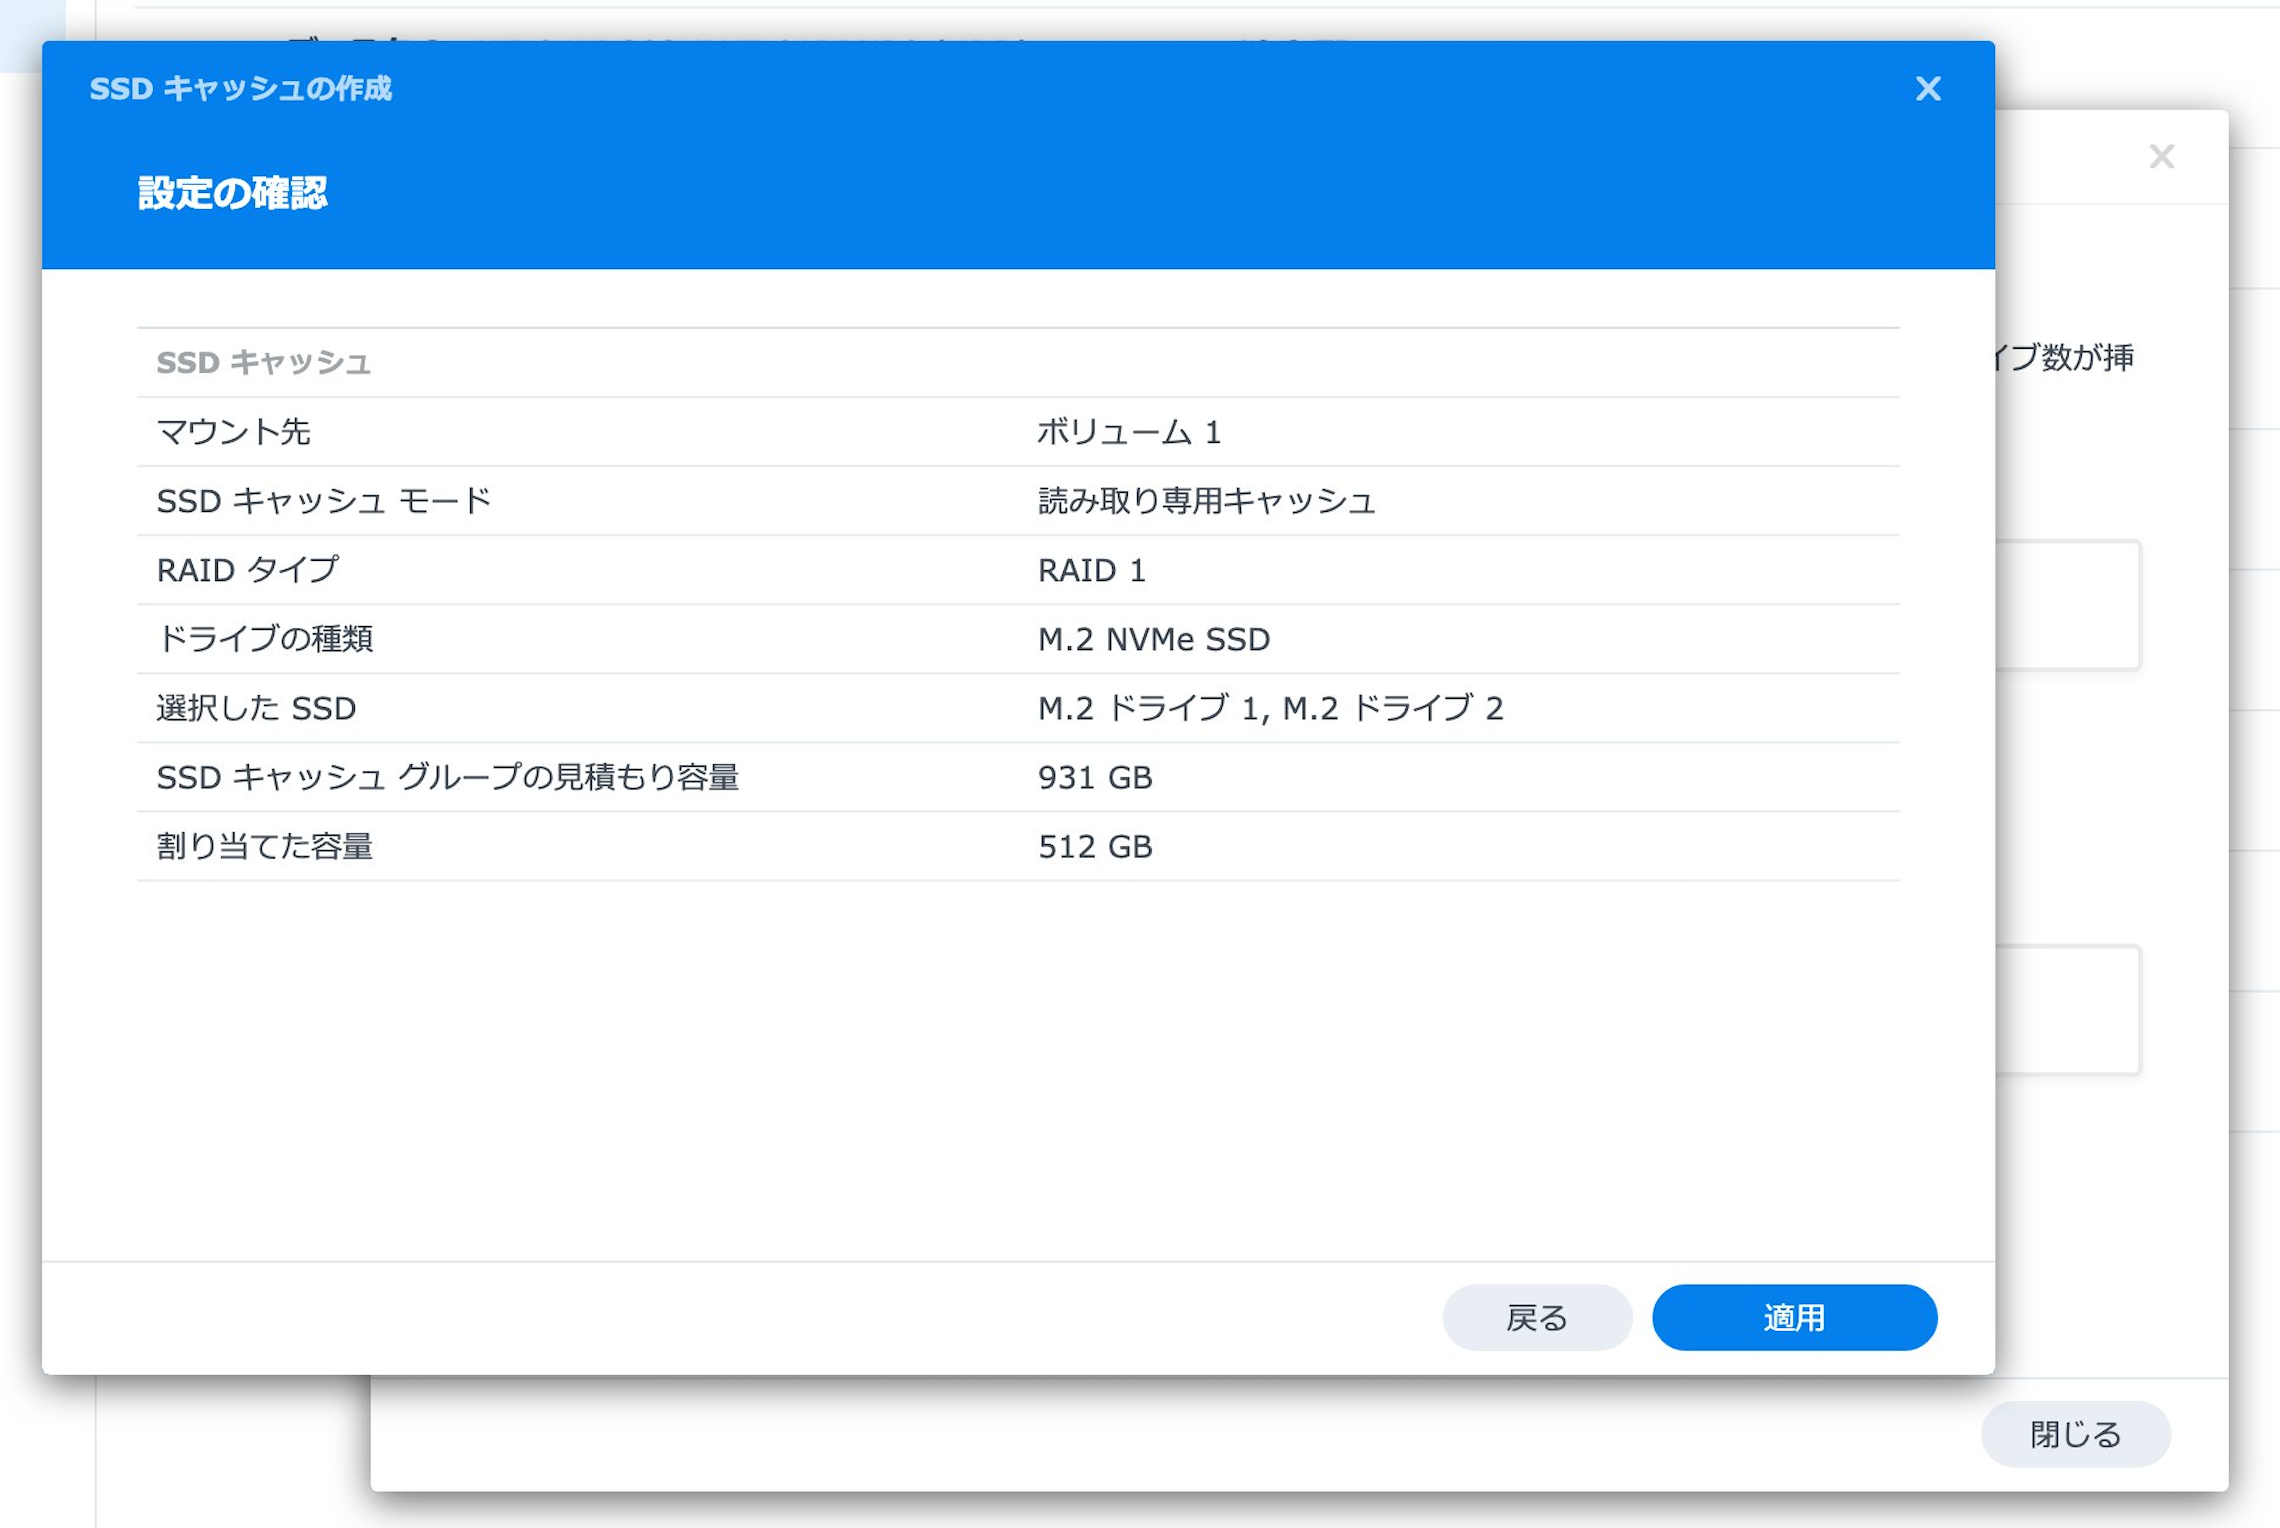Close the SSD キャッシュの作成 wizard dialog
Image resolution: width=2280 pixels, height=1528 pixels.
(x=1927, y=89)
